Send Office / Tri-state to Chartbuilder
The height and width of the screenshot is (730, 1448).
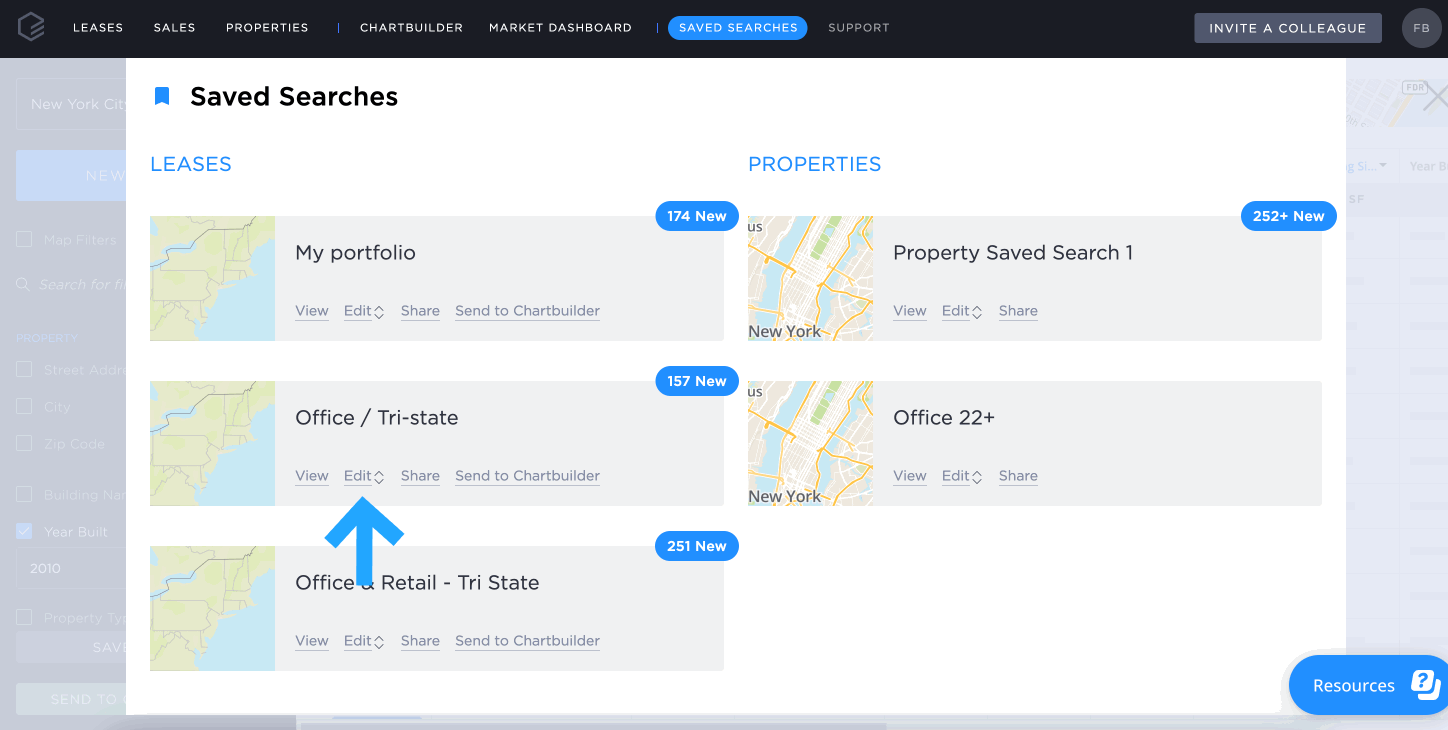(x=527, y=476)
